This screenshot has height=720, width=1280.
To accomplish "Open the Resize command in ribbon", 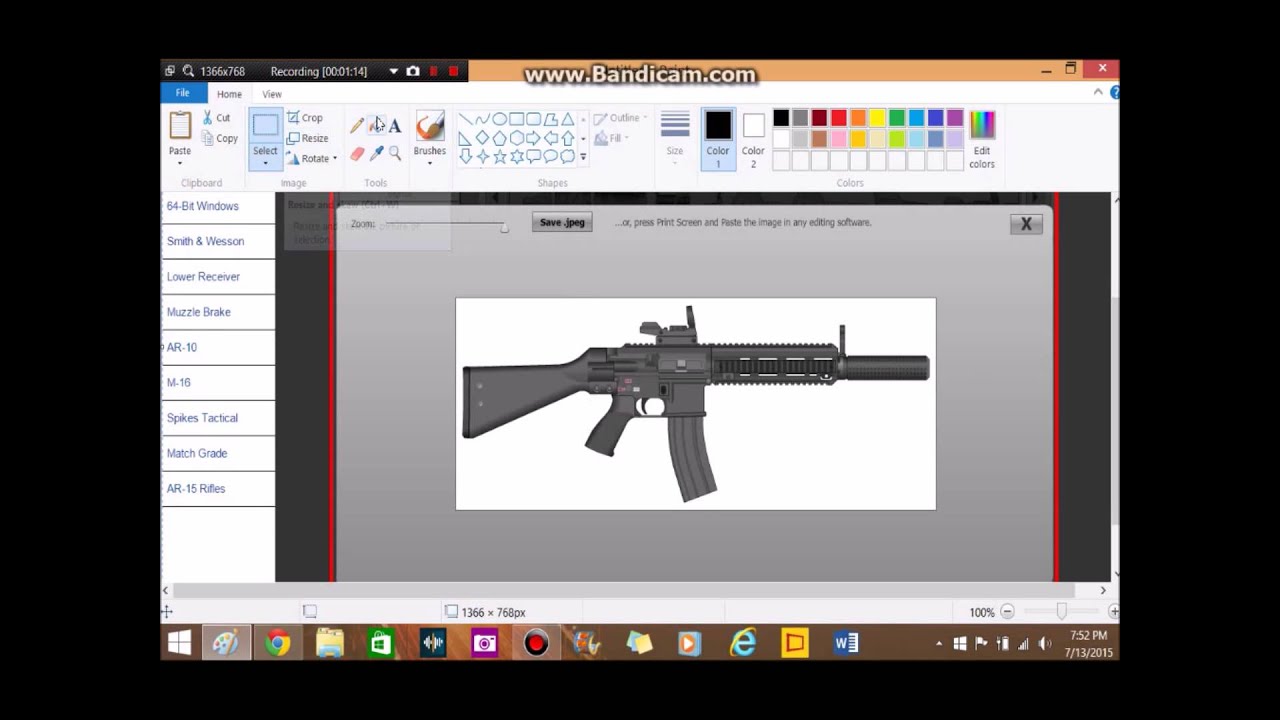I will tap(308, 138).
